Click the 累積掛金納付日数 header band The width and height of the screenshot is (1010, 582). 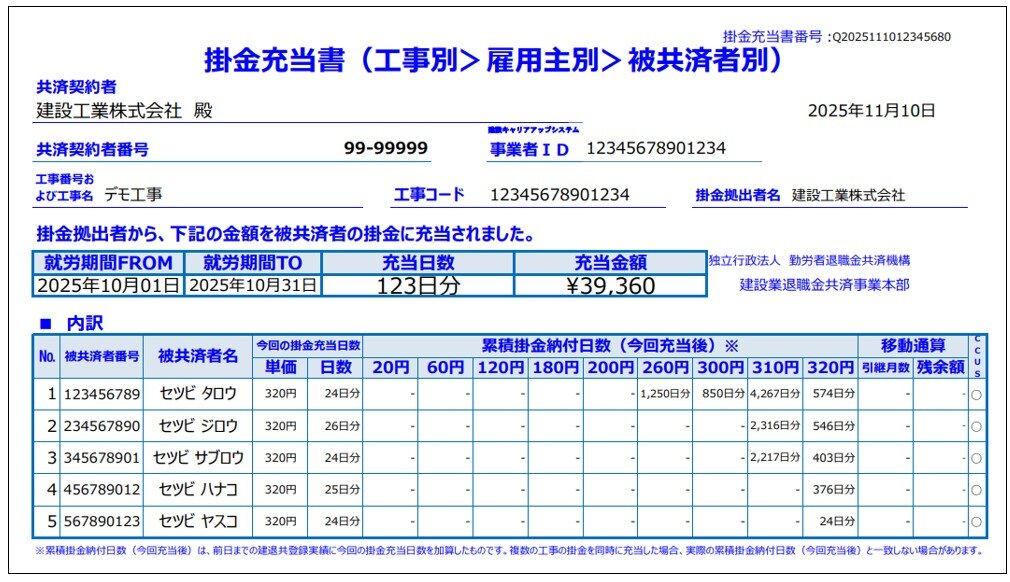pyautogui.click(x=605, y=345)
